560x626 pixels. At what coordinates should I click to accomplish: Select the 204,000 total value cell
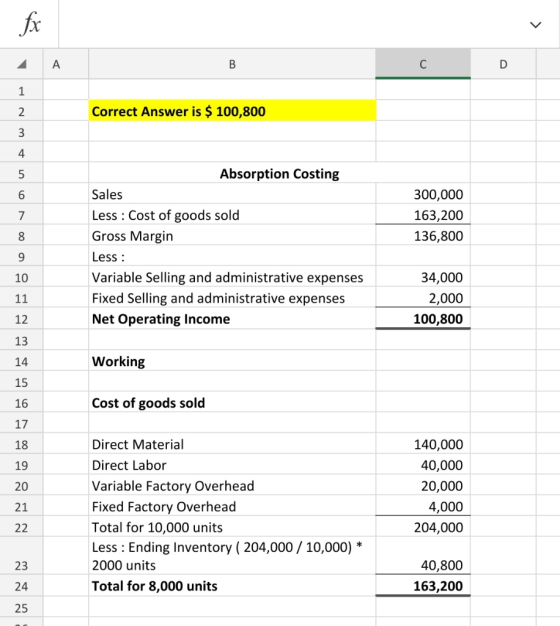tap(423, 527)
